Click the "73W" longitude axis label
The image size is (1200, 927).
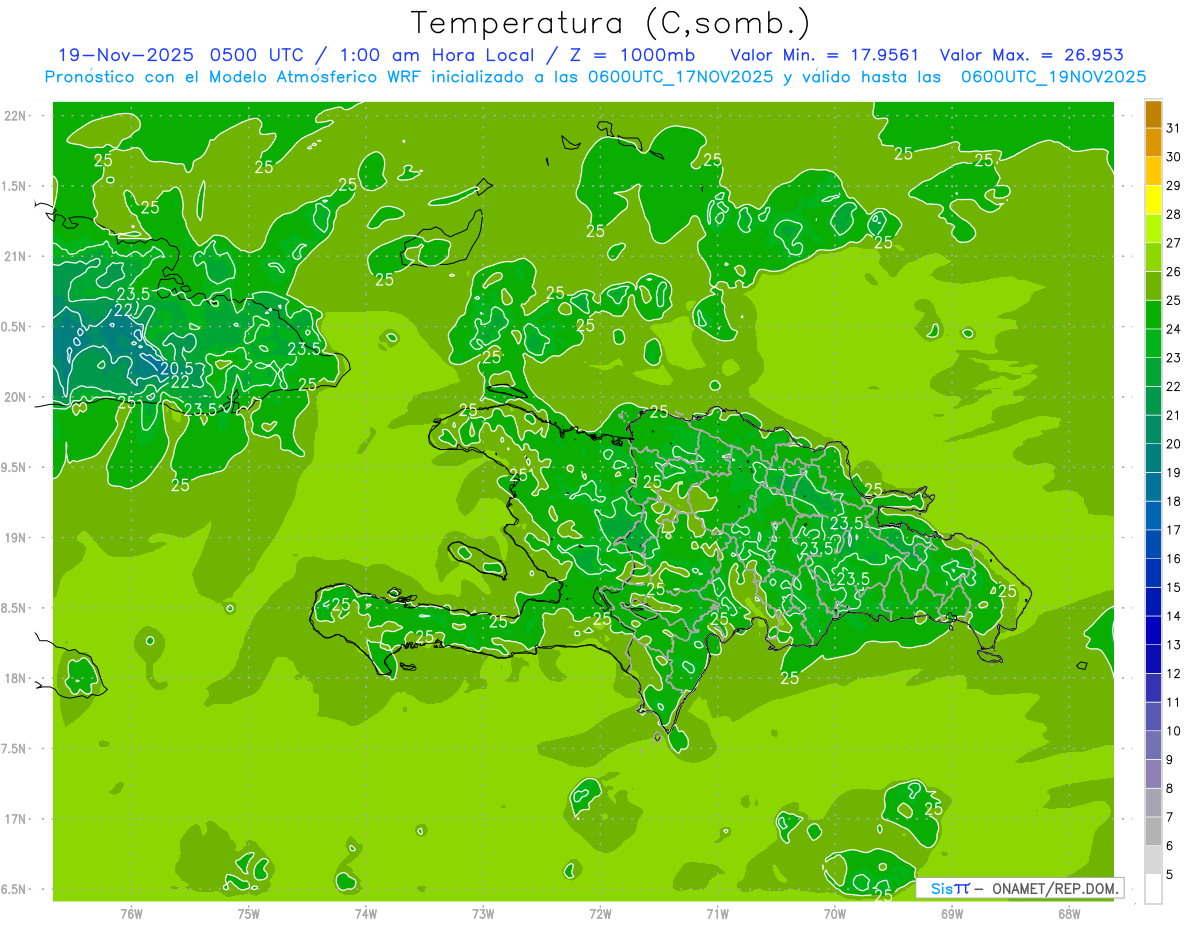pyautogui.click(x=483, y=914)
